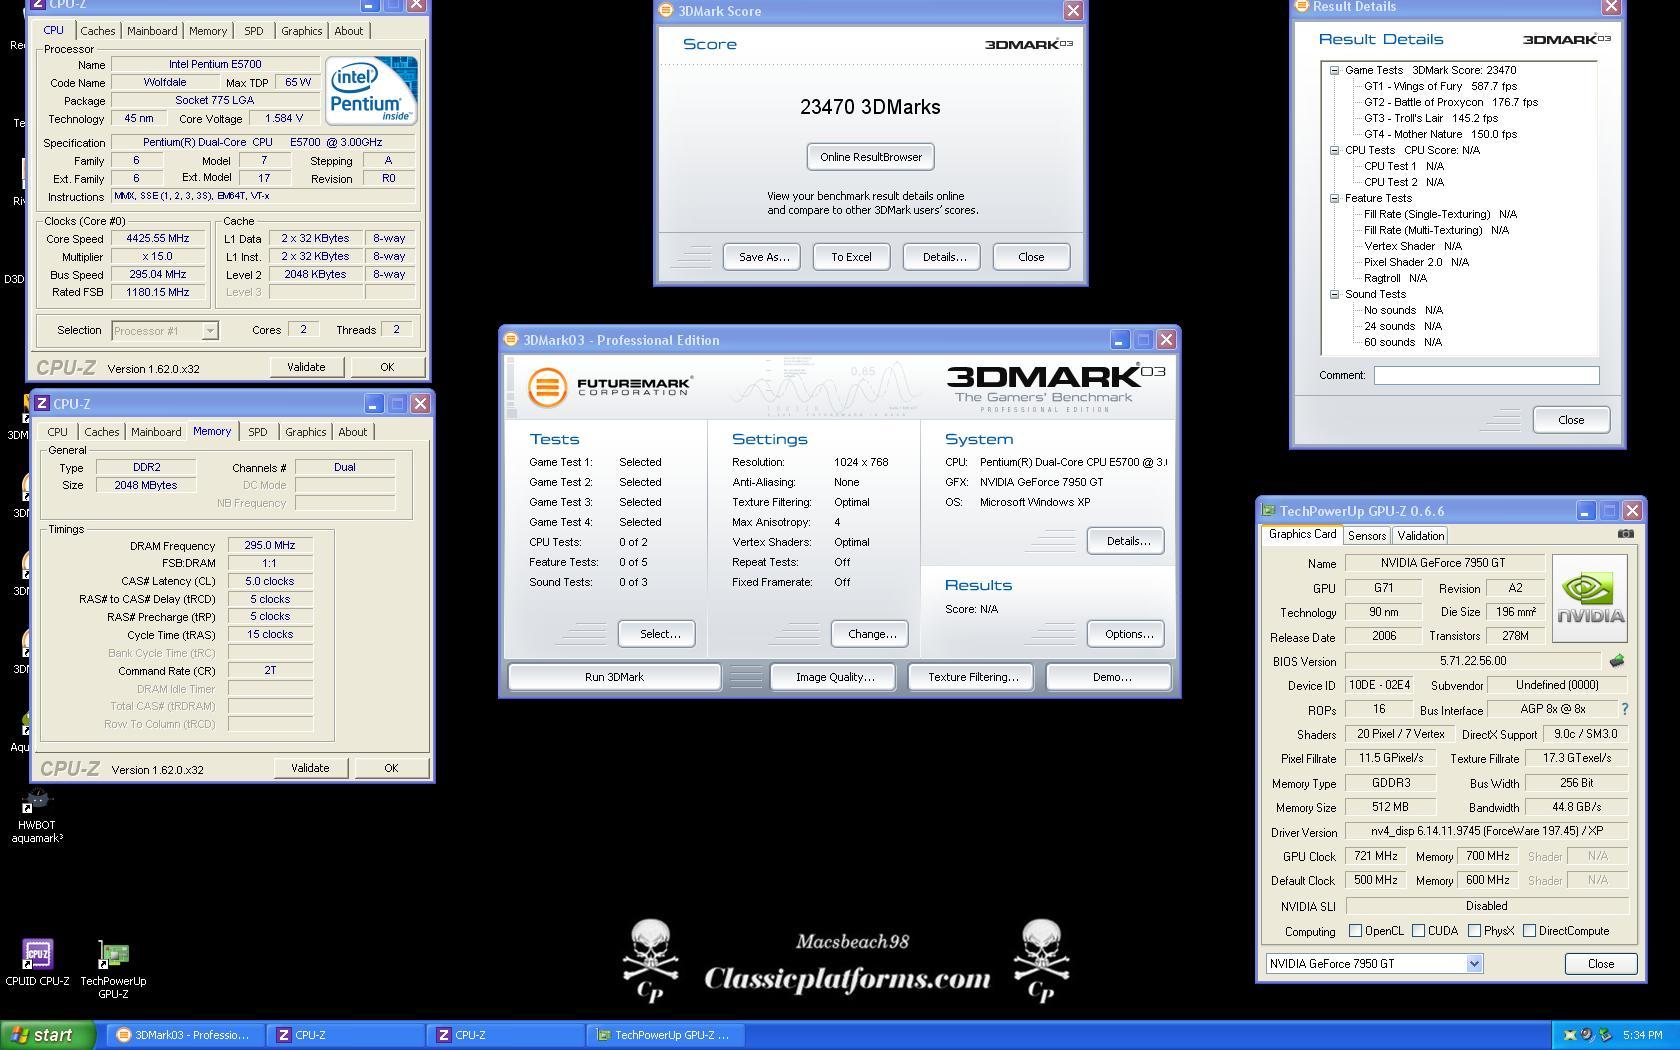Toggle the OpenCL checkbox in GPU-Z
Viewport: 1680px width, 1050px height.
coord(1355,931)
